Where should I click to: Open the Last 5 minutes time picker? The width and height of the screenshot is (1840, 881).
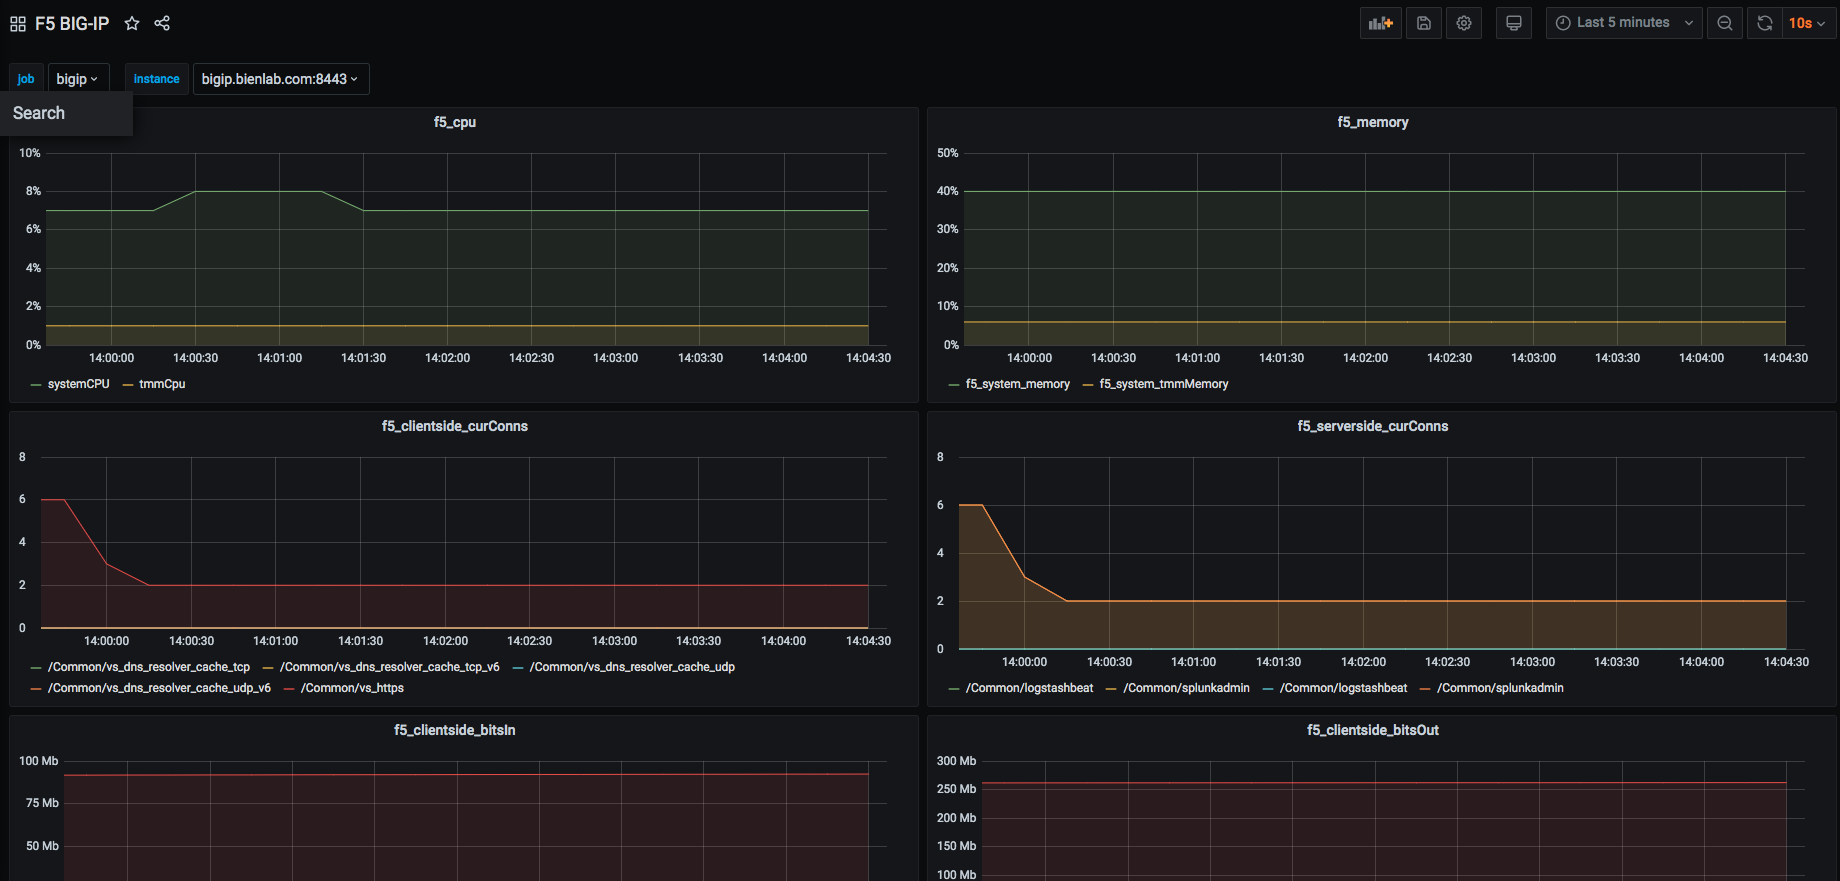pos(1623,23)
